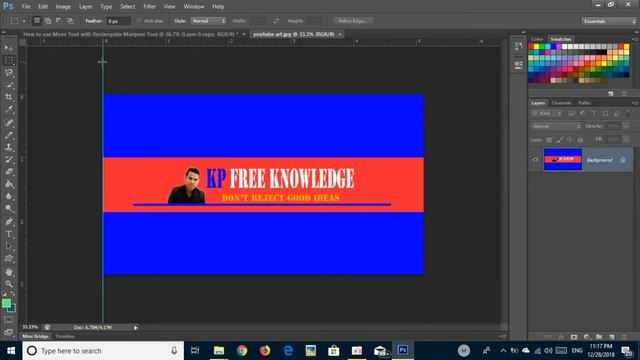Click the Refine Edge button
Image resolution: width=640 pixels, height=360 pixels.
tap(353, 21)
